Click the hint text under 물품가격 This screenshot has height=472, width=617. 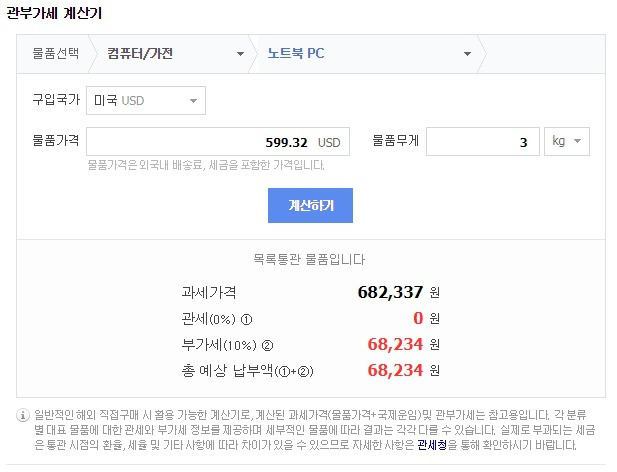(206, 165)
